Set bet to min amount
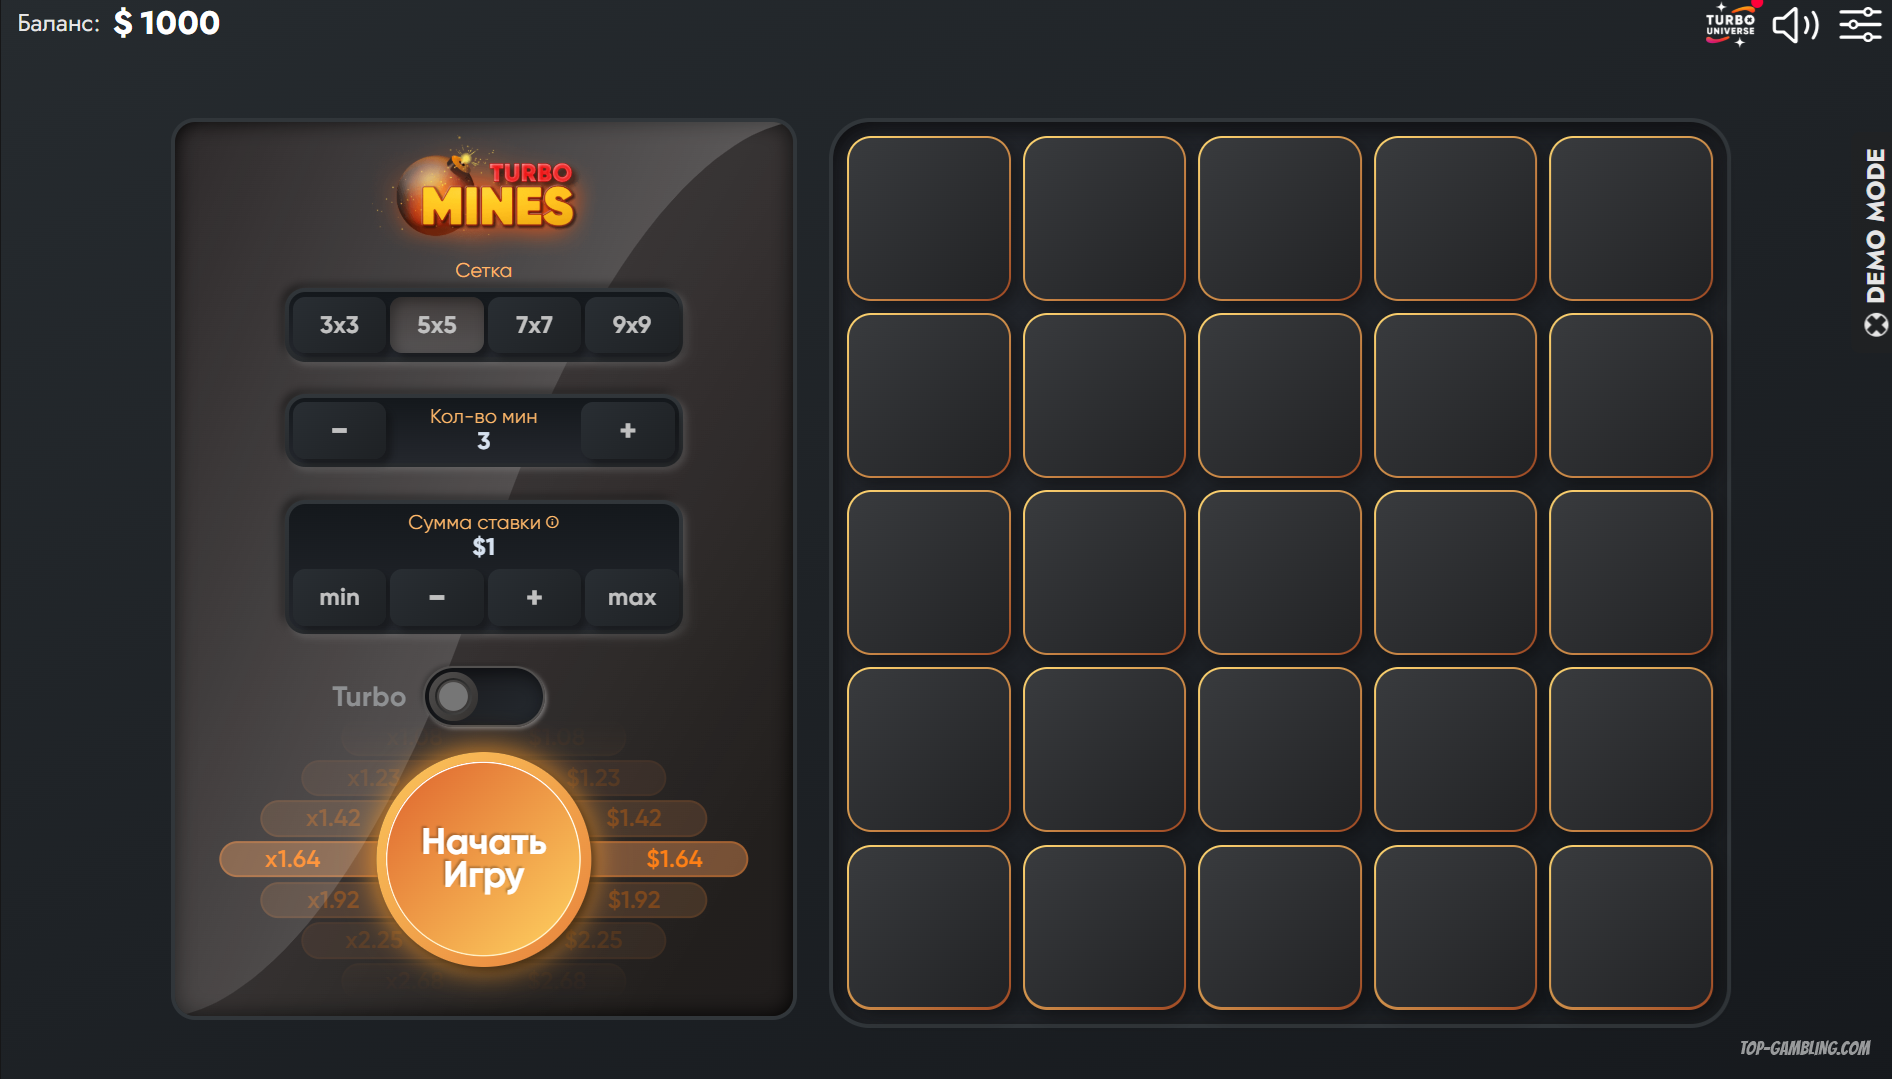 coord(339,597)
